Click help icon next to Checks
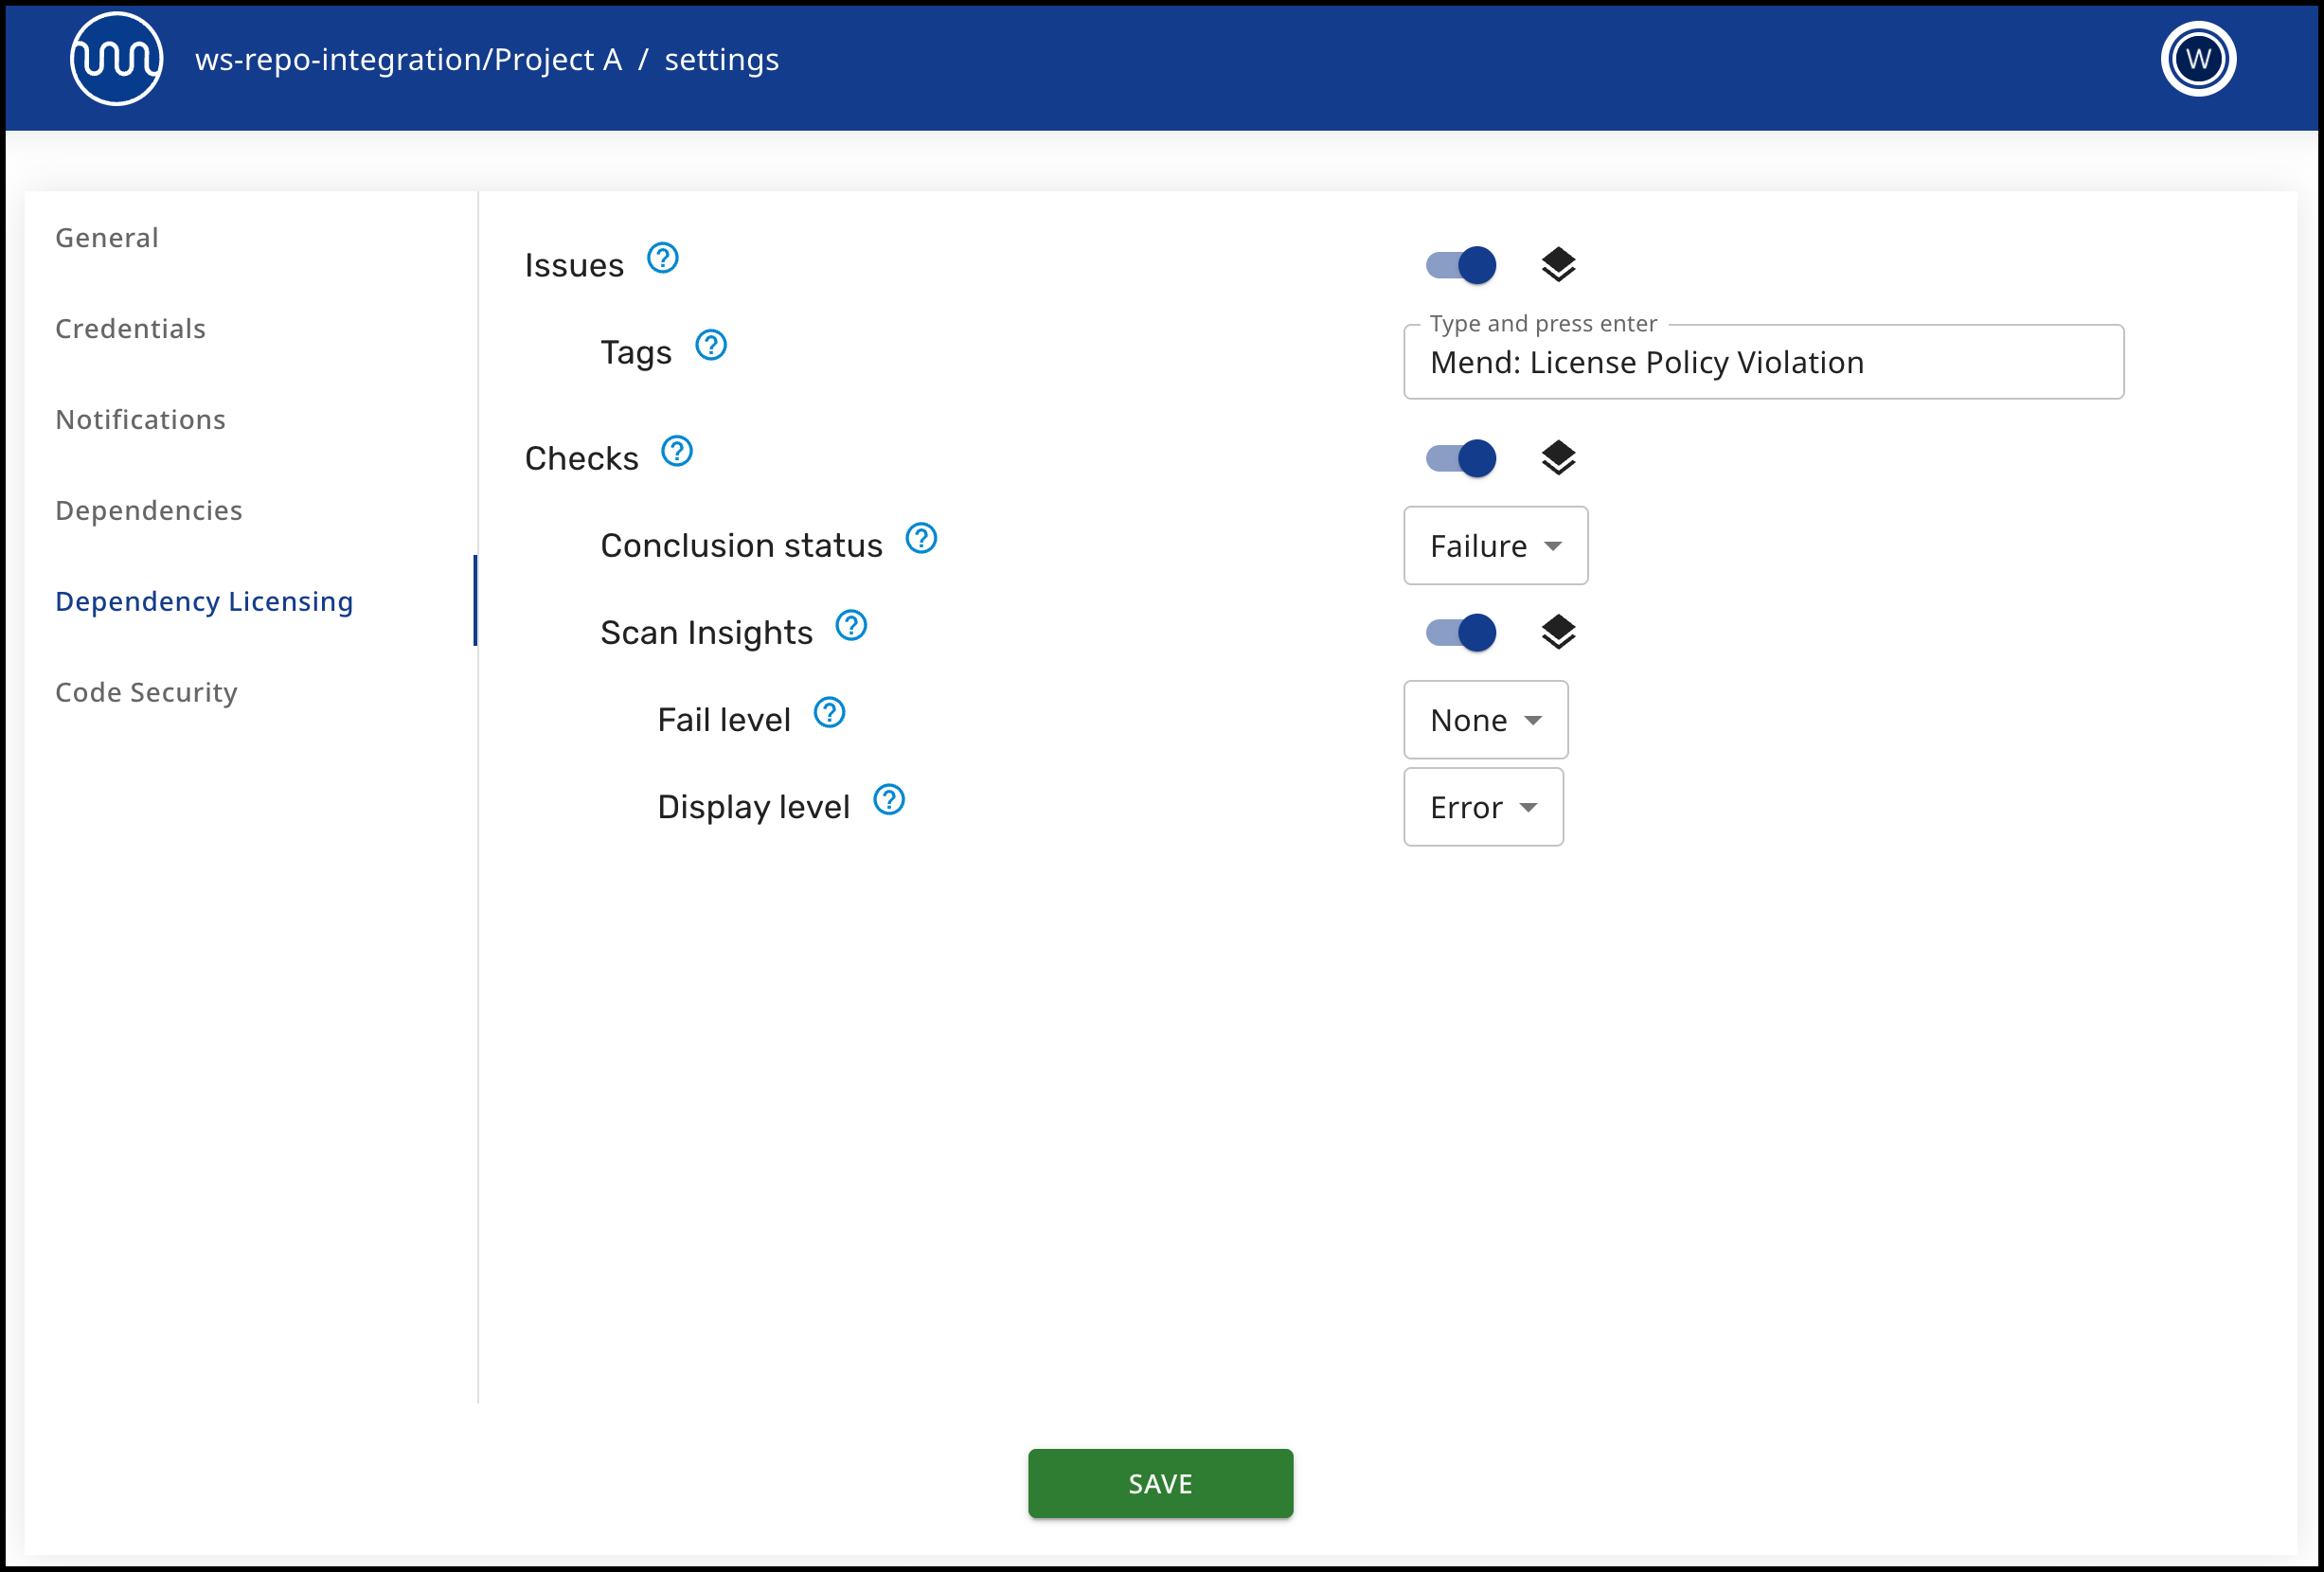Viewport: 2324px width, 1572px height. click(676, 452)
